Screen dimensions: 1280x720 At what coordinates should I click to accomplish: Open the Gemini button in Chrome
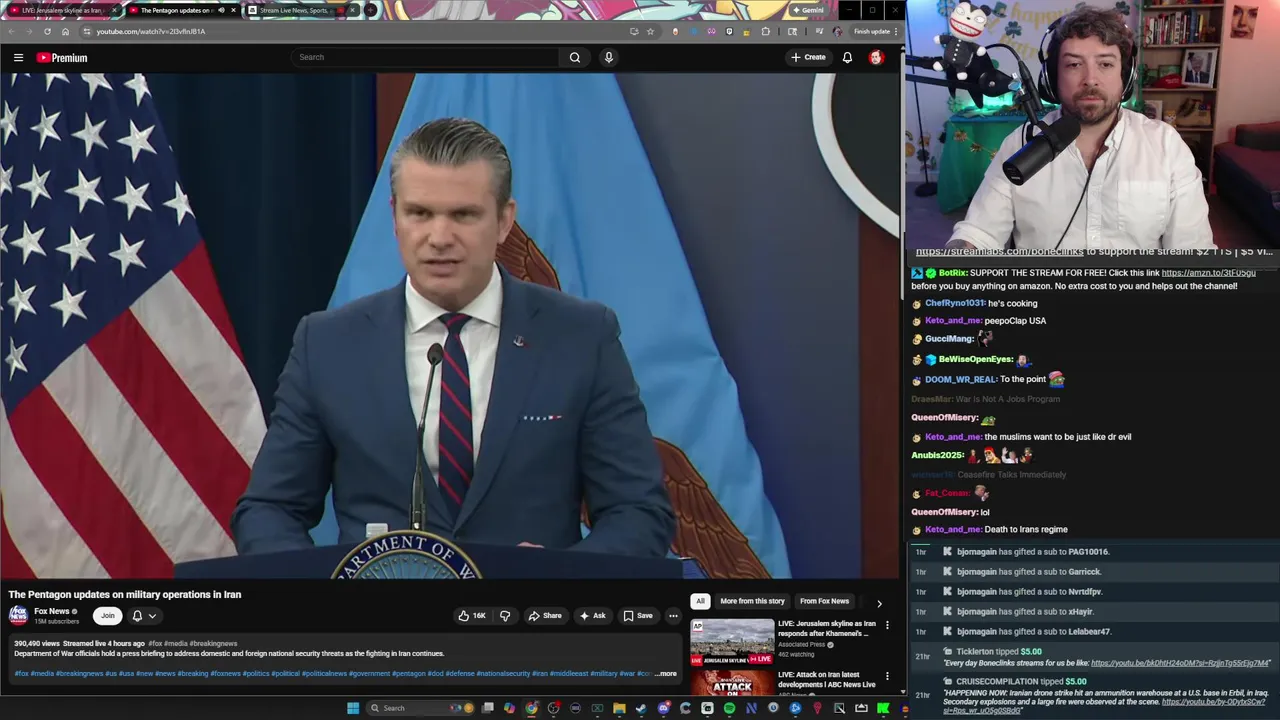(808, 10)
